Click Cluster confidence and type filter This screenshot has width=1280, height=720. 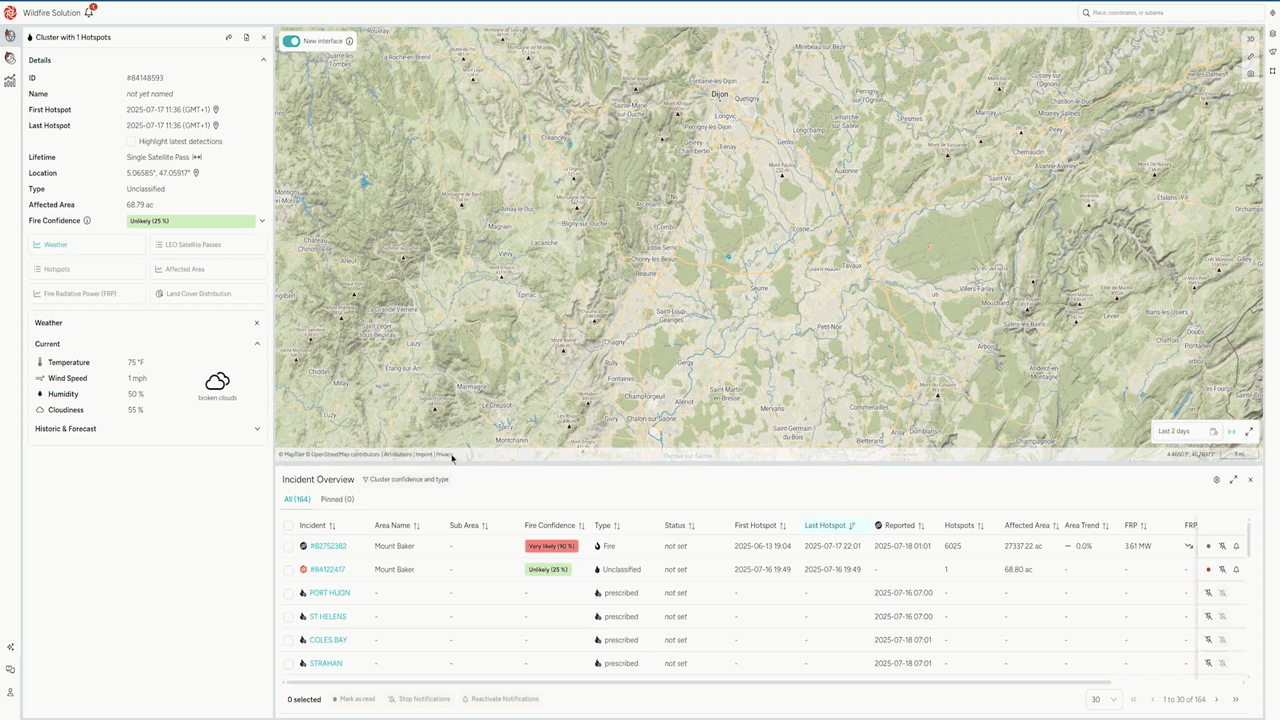tap(406, 479)
